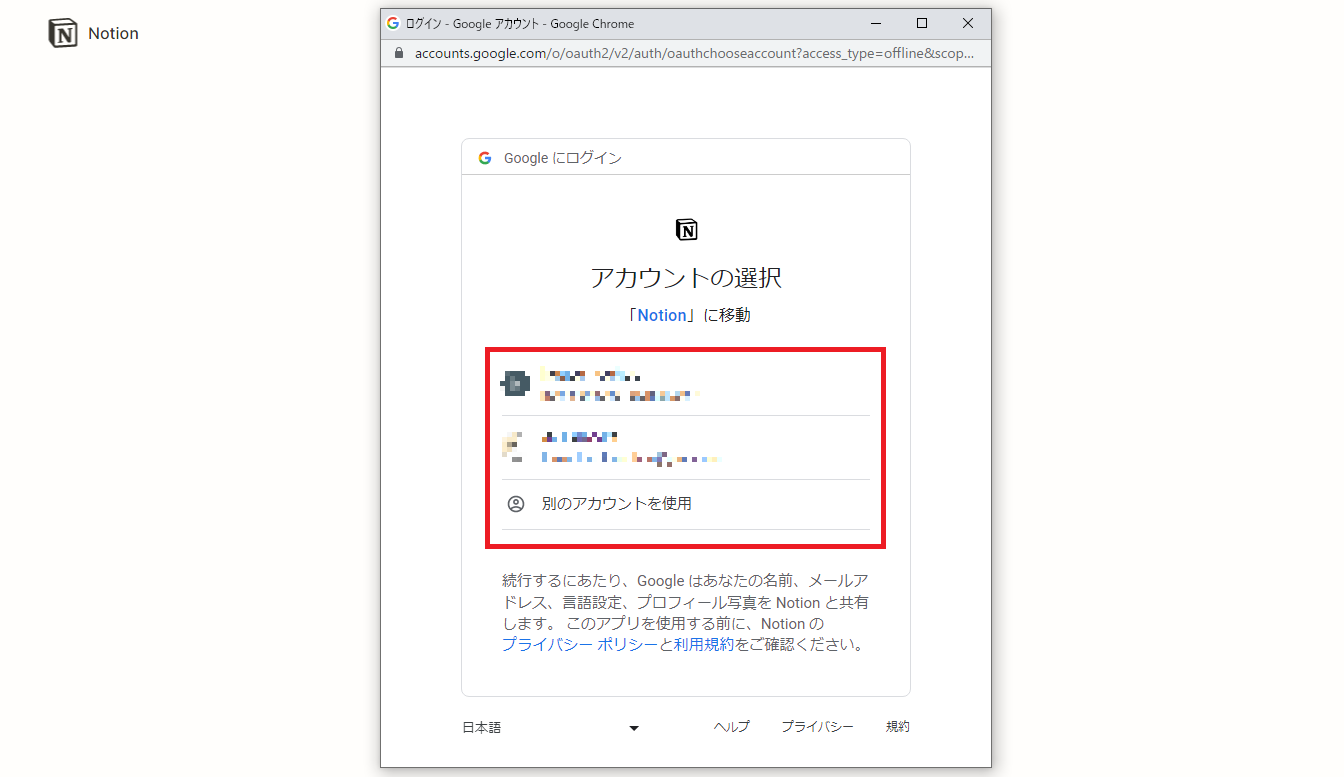The height and width of the screenshot is (777, 1344).
Task: Click the プライバシー item in the footer
Action: [x=818, y=726]
